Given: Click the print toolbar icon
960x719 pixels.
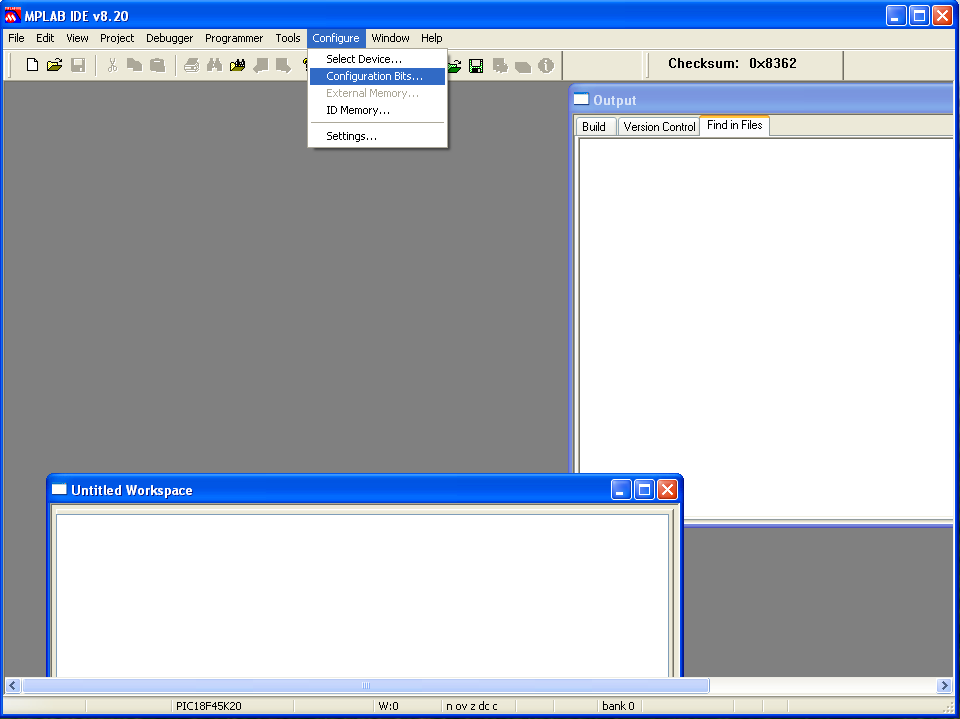Looking at the screenshot, I should [192, 64].
